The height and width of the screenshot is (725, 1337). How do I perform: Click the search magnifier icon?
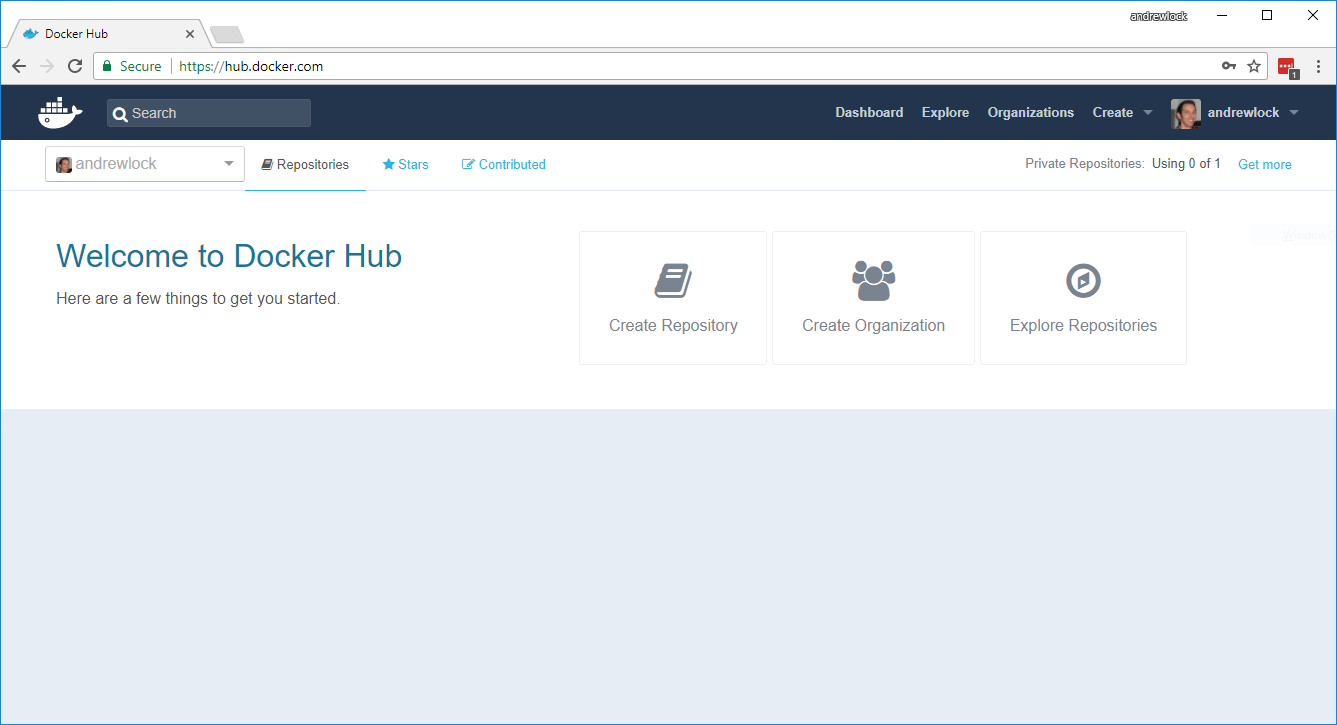[x=120, y=114]
